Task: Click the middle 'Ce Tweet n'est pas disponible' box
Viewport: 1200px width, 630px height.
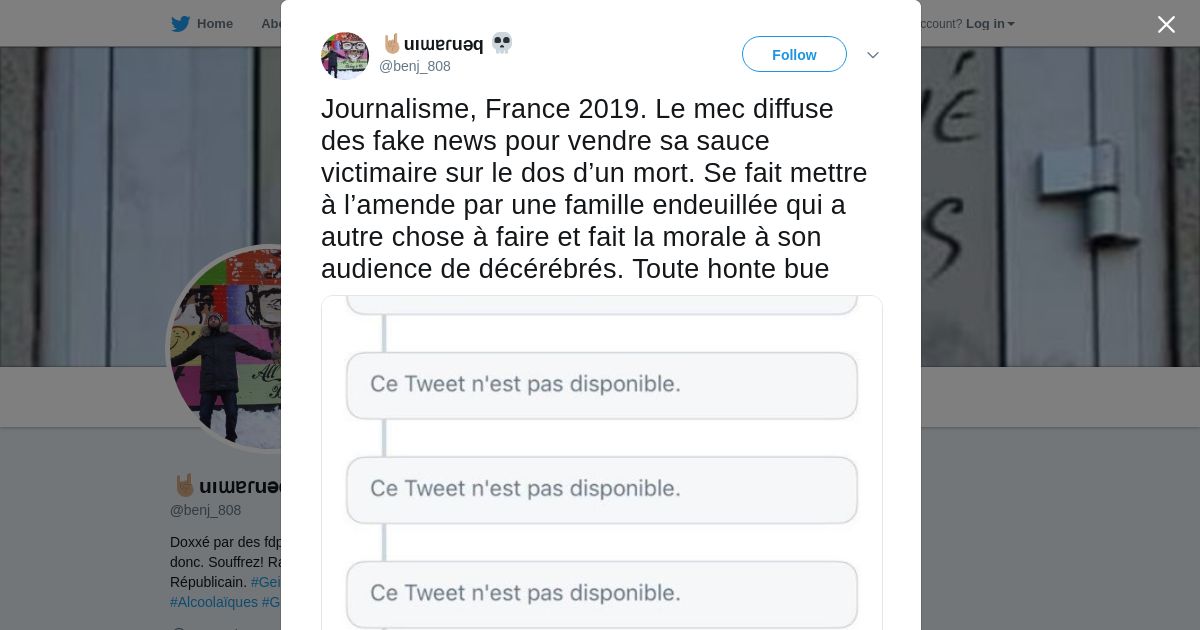Action: point(601,489)
